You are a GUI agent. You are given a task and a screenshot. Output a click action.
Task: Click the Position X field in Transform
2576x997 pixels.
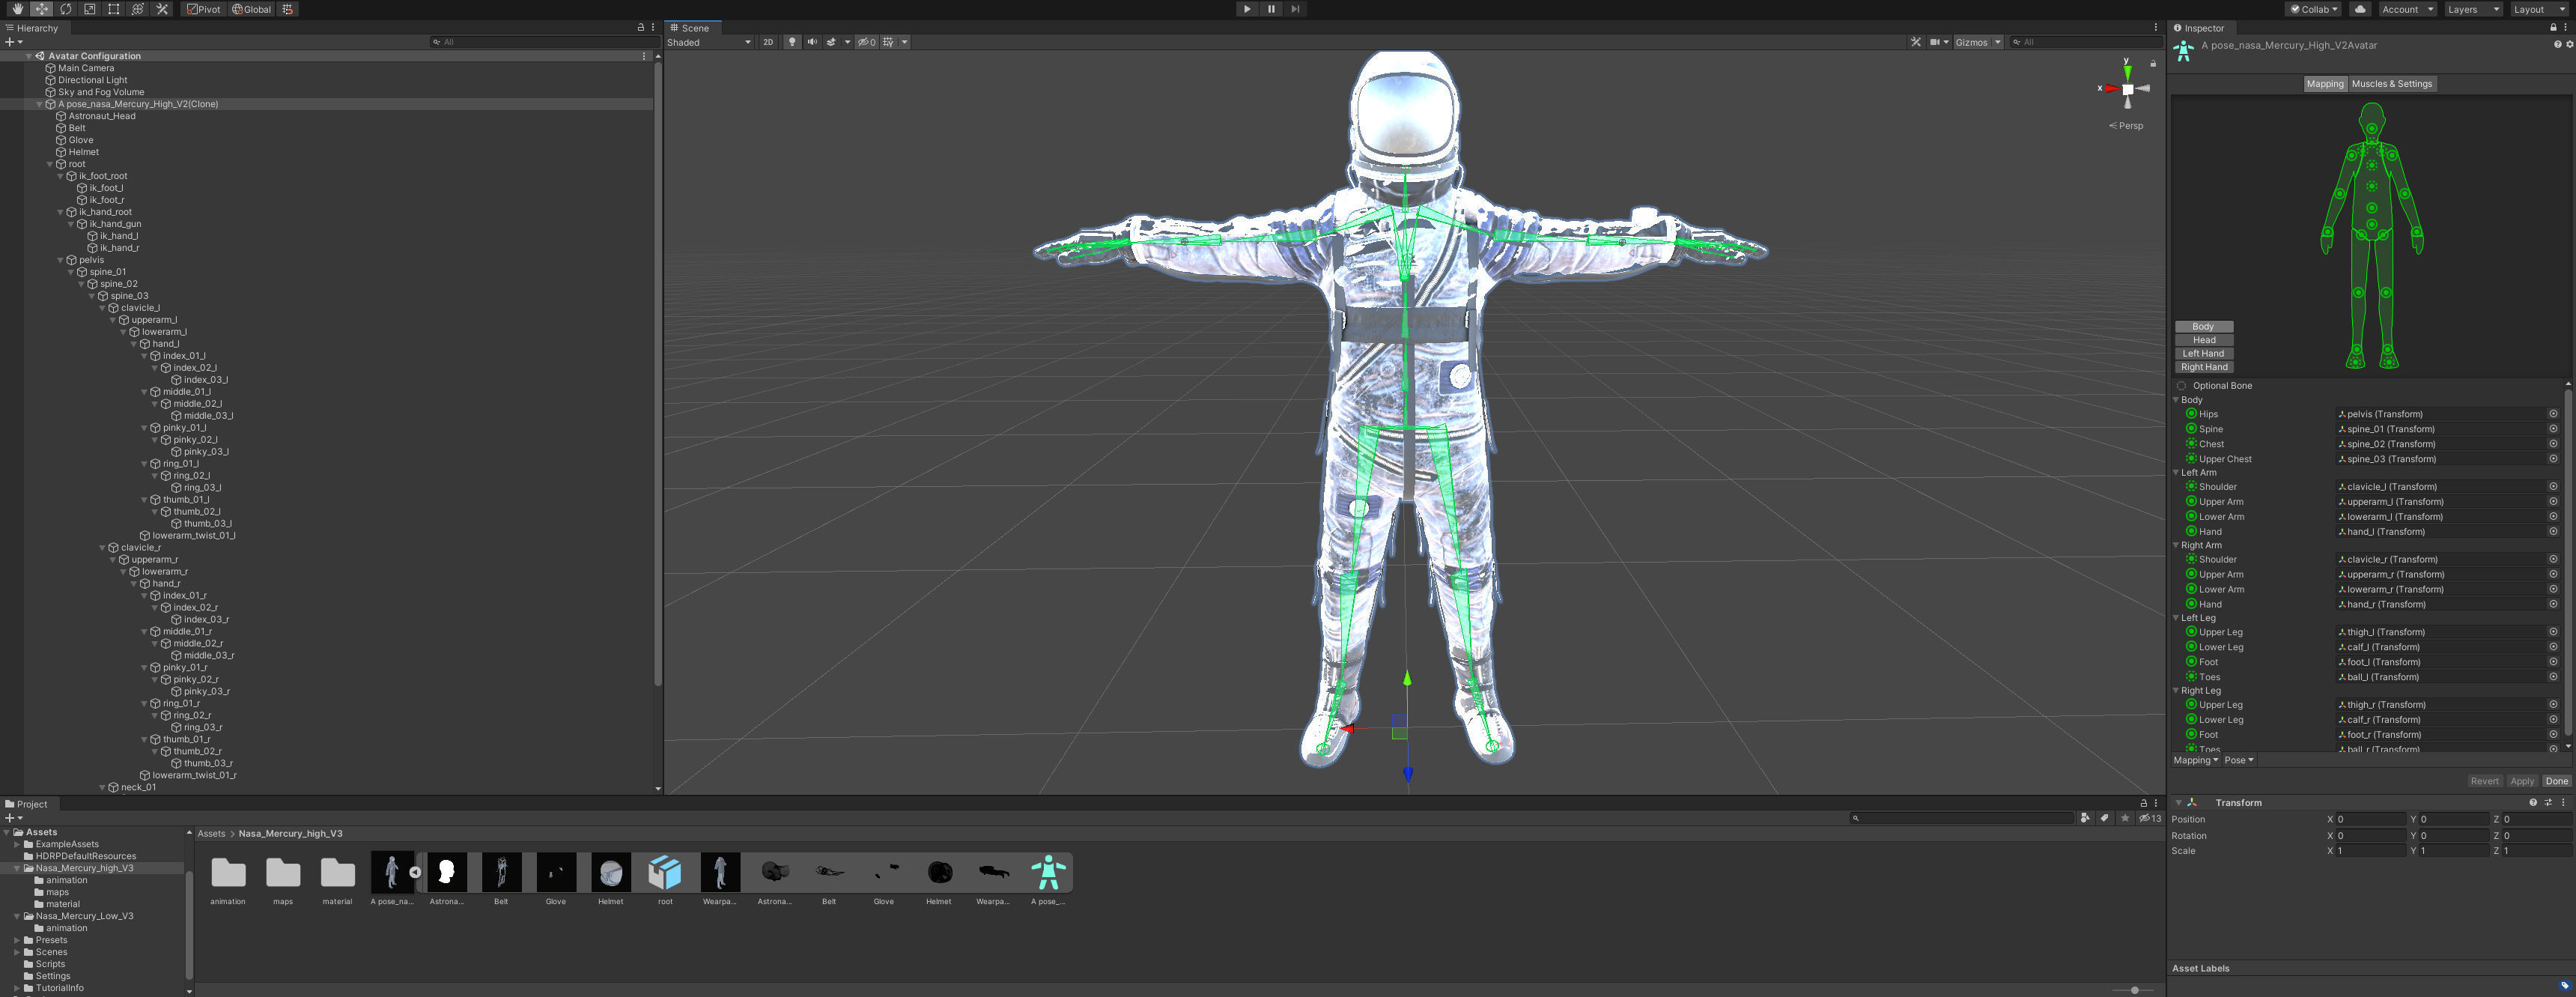[2369, 819]
